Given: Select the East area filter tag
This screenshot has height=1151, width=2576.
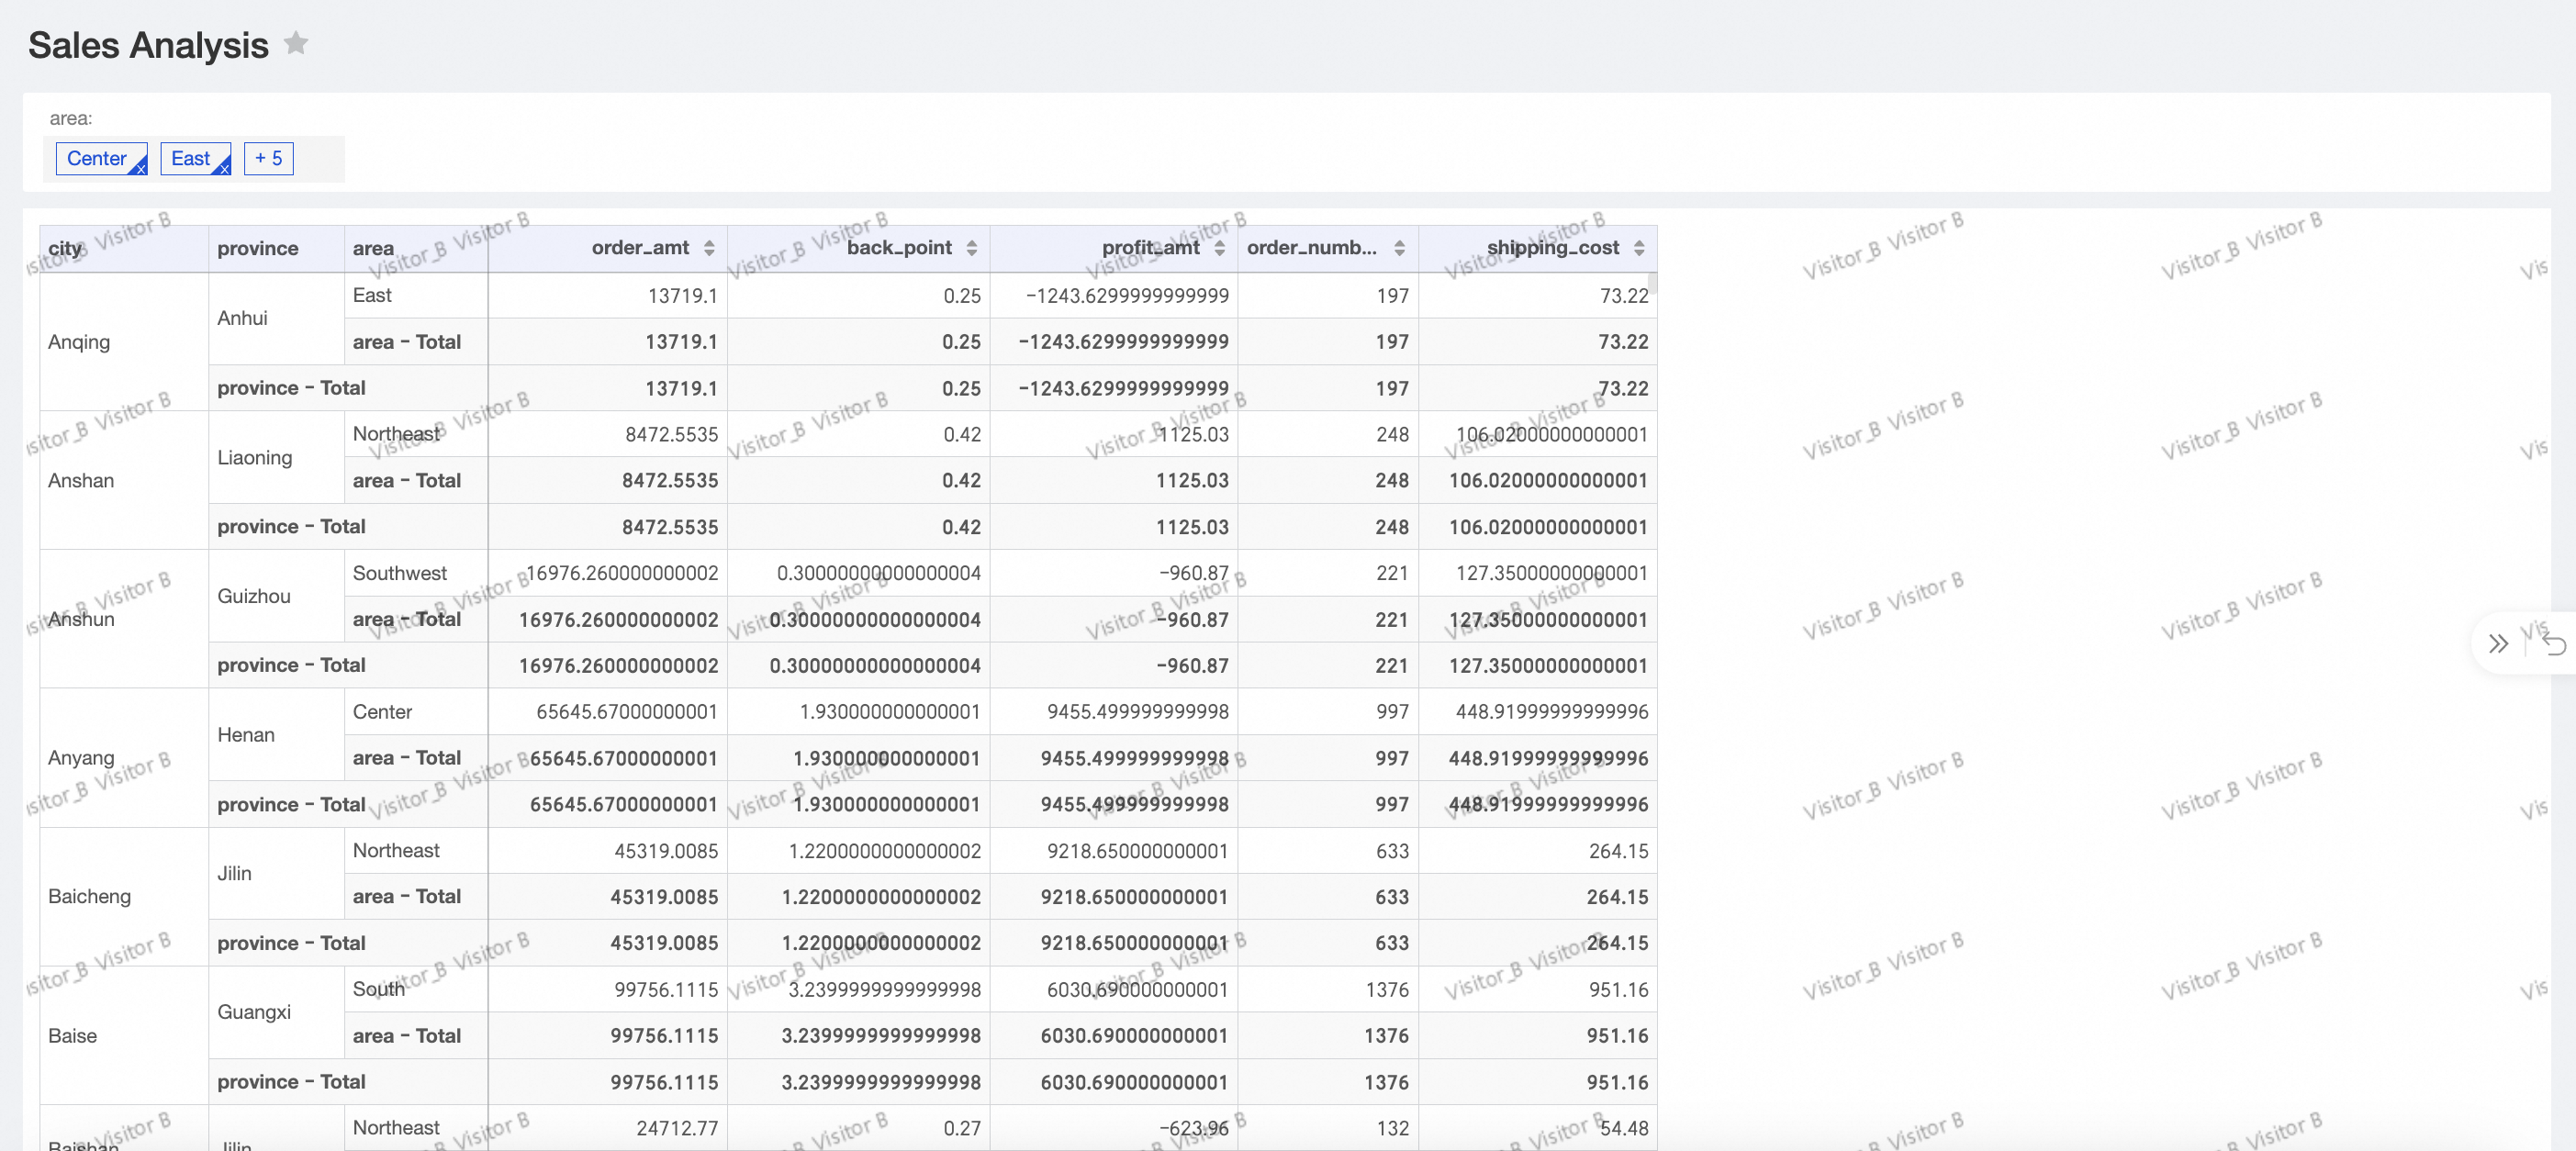Looking at the screenshot, I should (x=190, y=158).
